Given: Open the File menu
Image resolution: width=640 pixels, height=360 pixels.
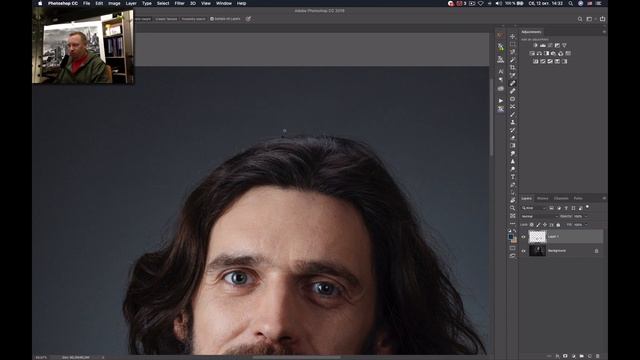Looking at the screenshot, I should [87, 3].
